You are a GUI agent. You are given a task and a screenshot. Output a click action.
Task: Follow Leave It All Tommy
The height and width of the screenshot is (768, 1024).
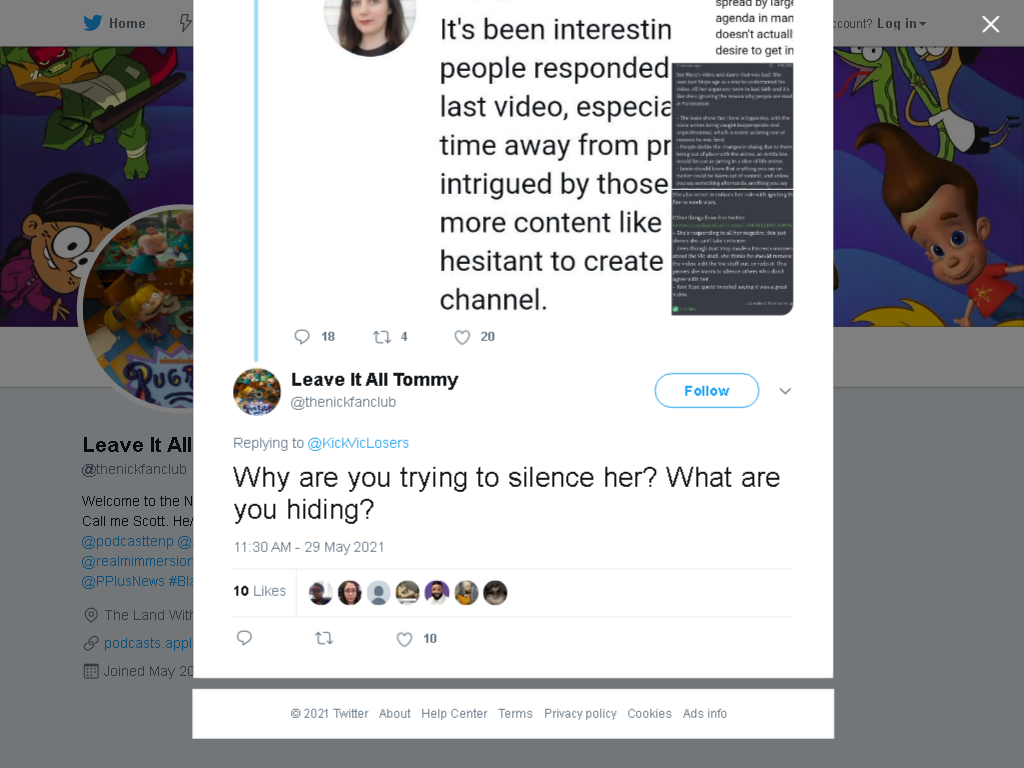click(x=707, y=391)
